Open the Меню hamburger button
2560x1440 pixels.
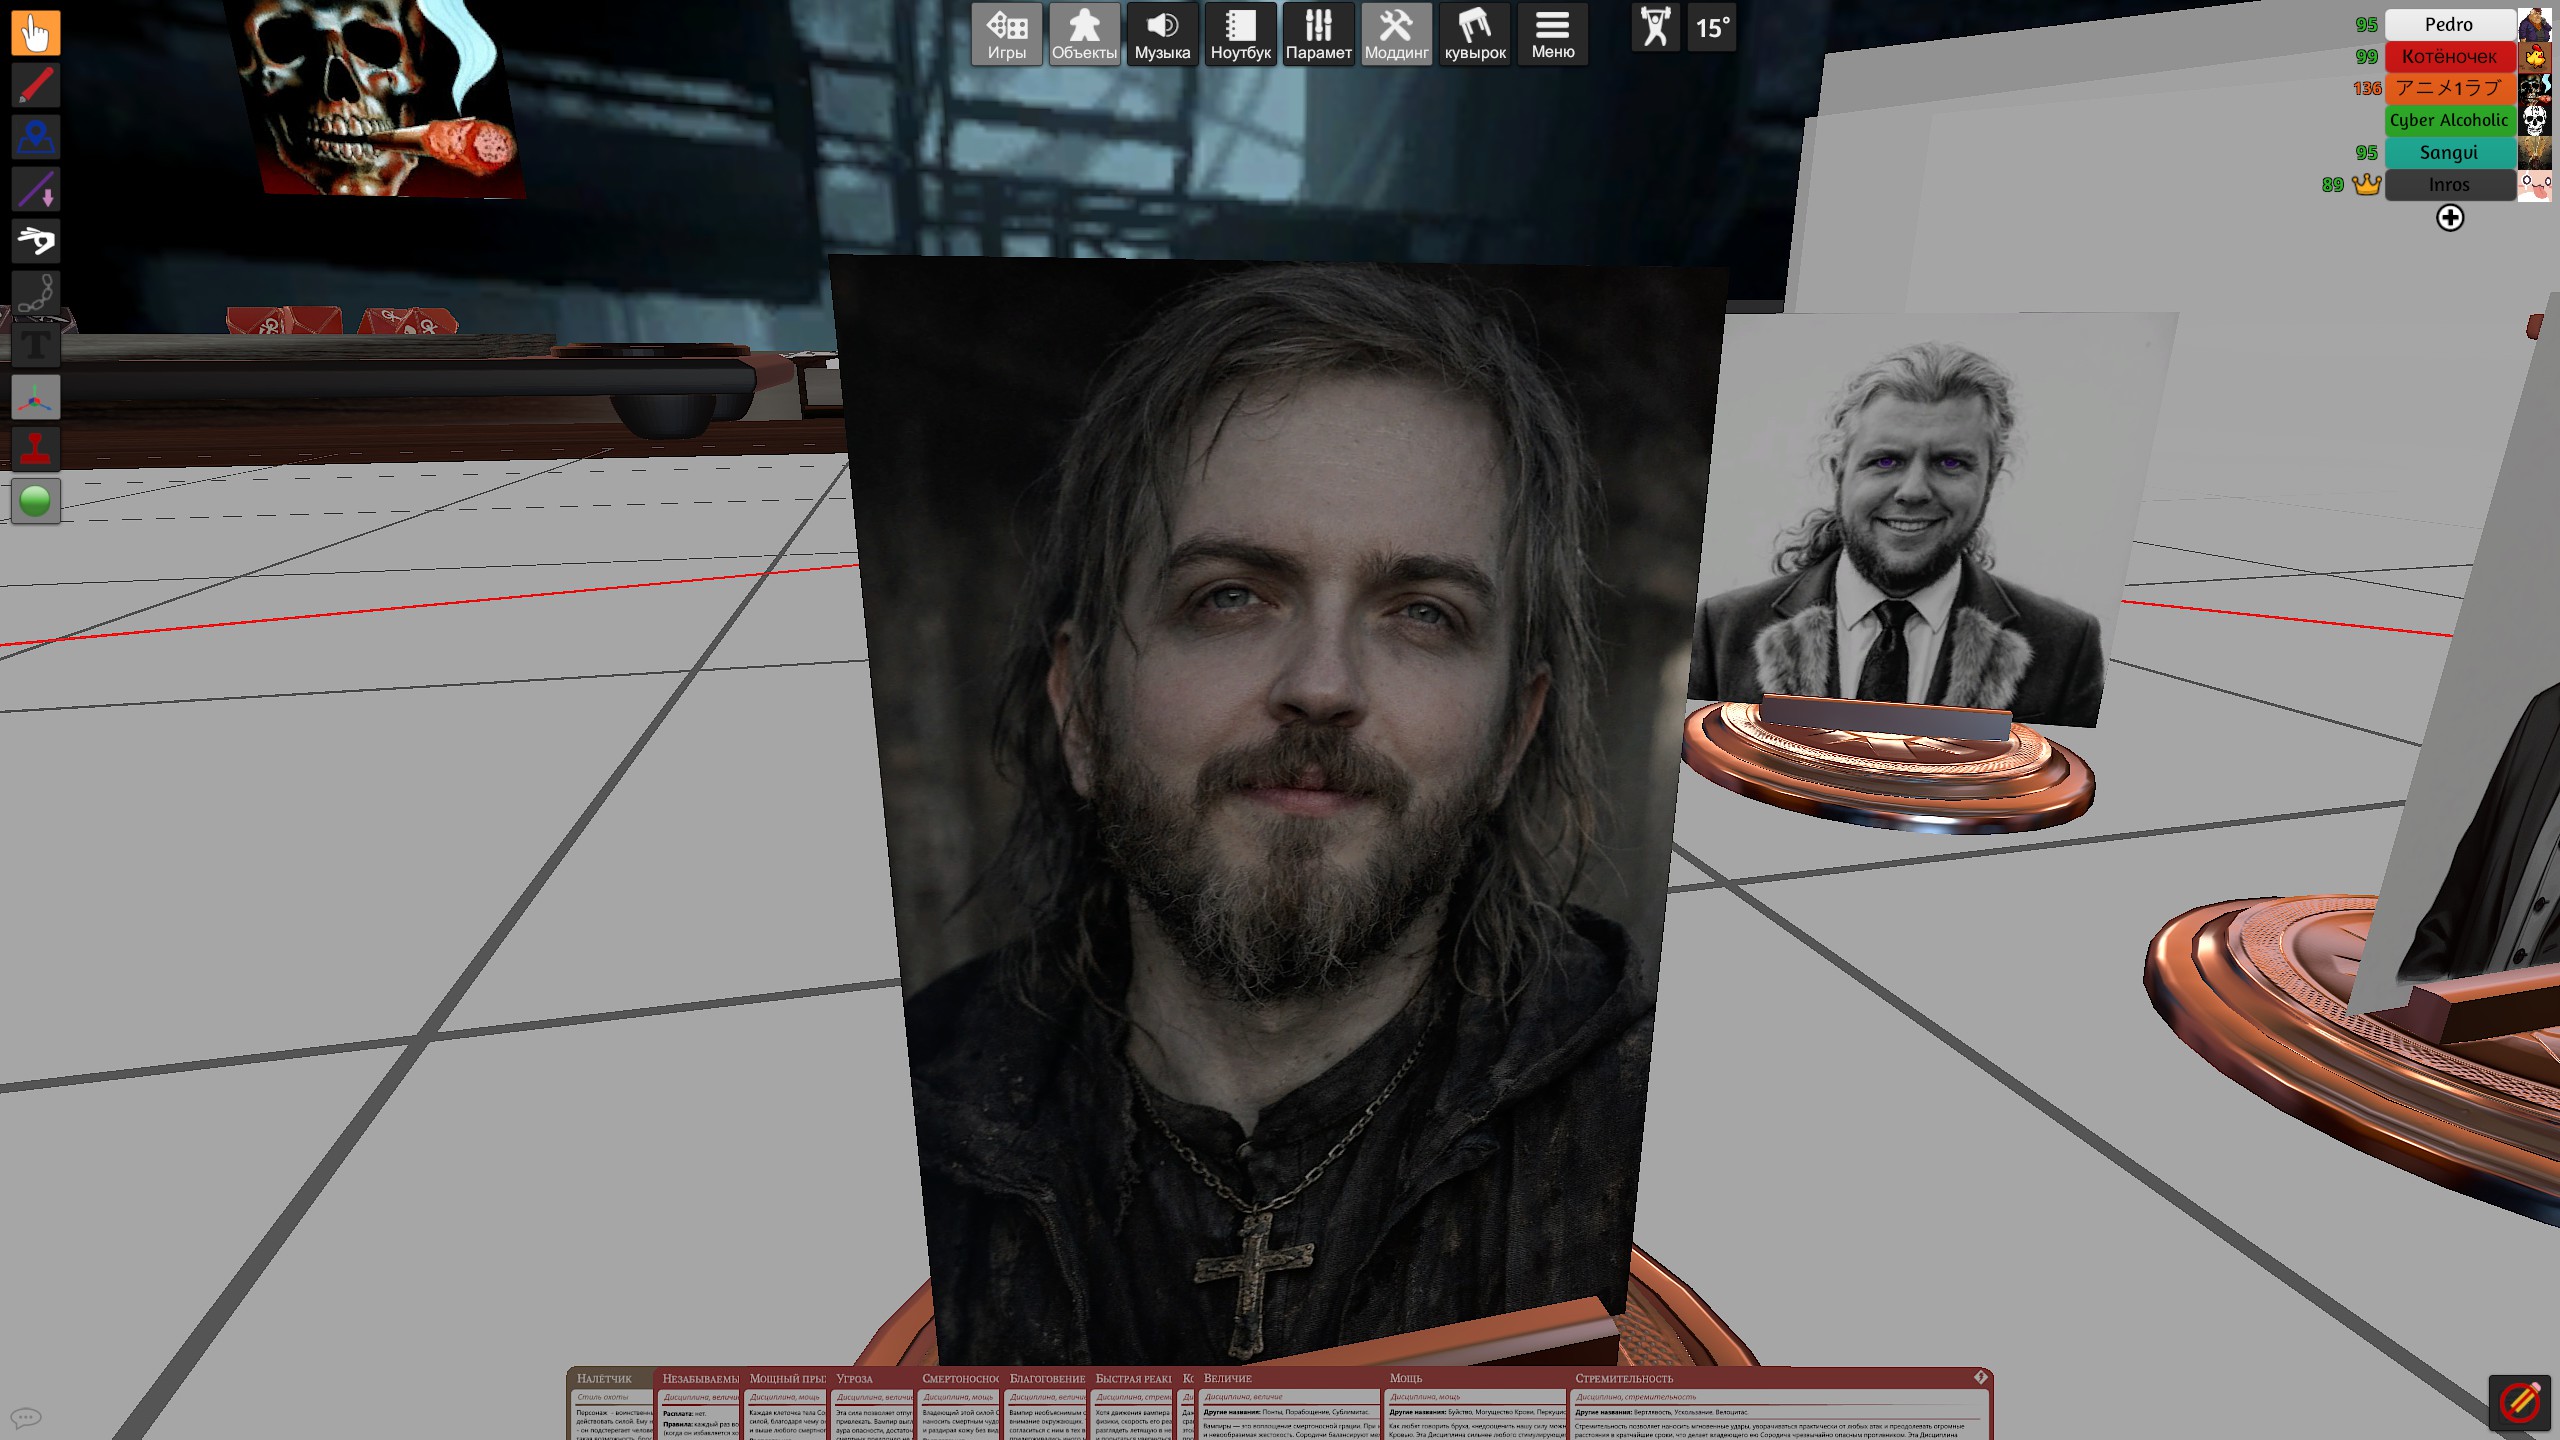[x=1552, y=34]
